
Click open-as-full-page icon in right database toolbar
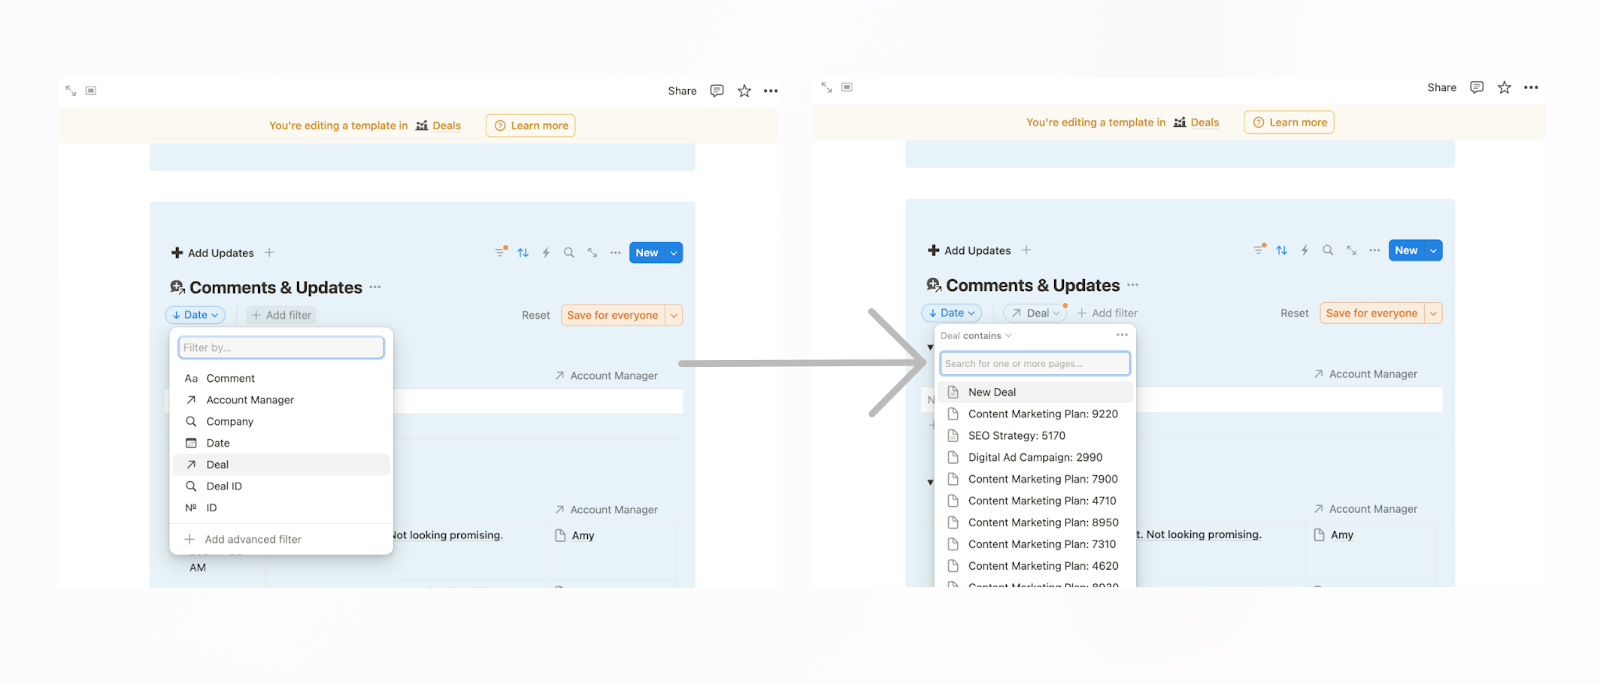coord(1351,251)
